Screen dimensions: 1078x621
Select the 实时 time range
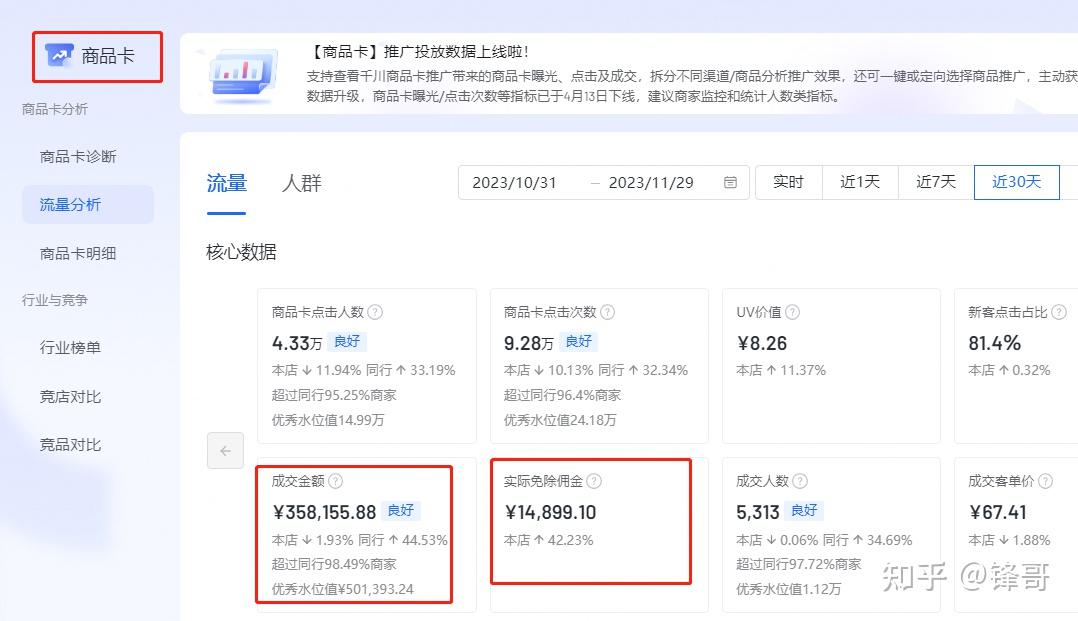coord(789,182)
